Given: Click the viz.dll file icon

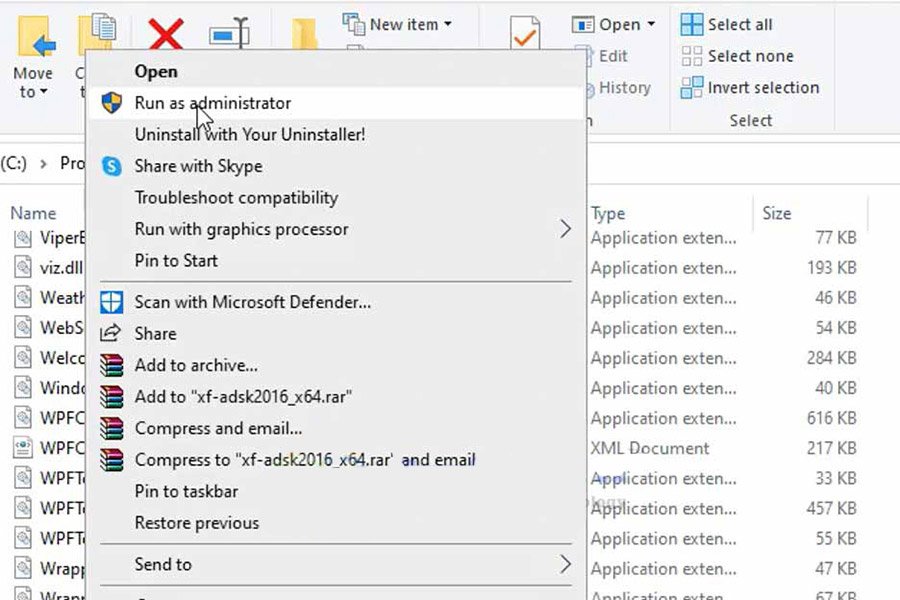Looking at the screenshot, I should coord(23,268).
